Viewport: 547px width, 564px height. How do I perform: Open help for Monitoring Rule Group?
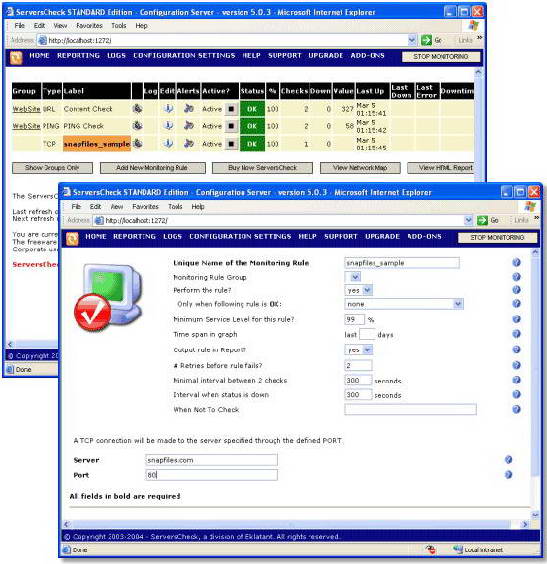(x=516, y=277)
